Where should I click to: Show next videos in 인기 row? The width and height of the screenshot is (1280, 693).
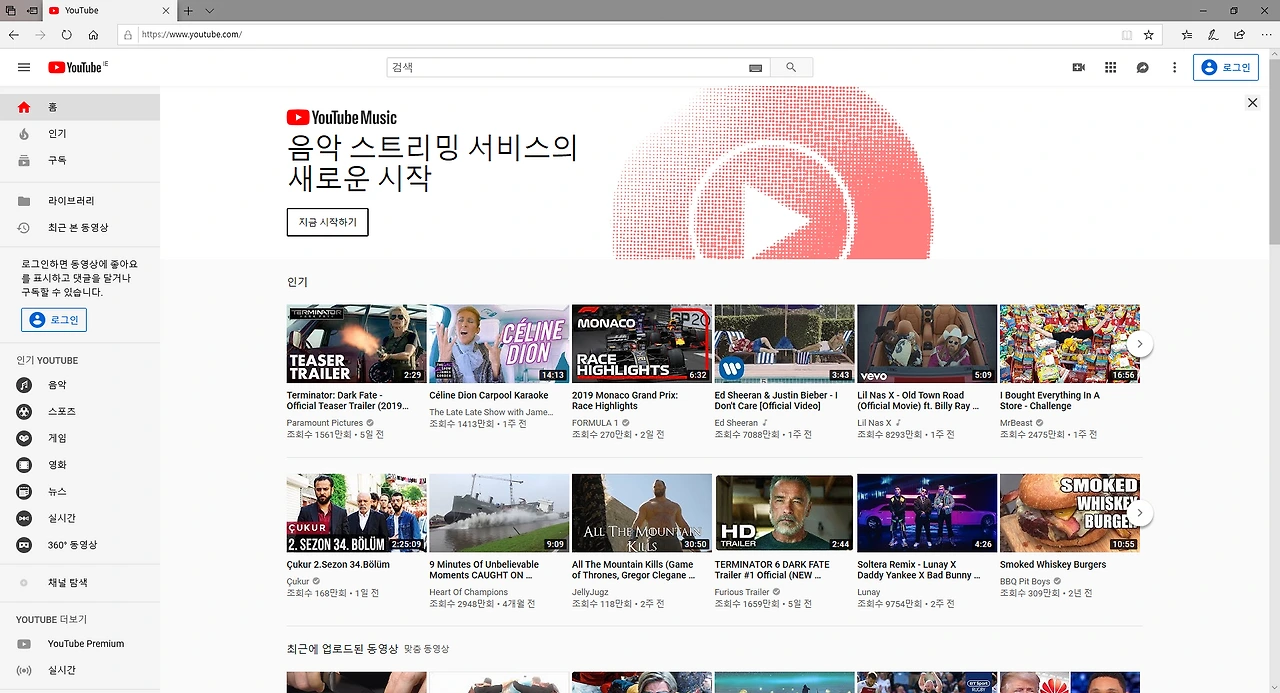pyautogui.click(x=1139, y=344)
